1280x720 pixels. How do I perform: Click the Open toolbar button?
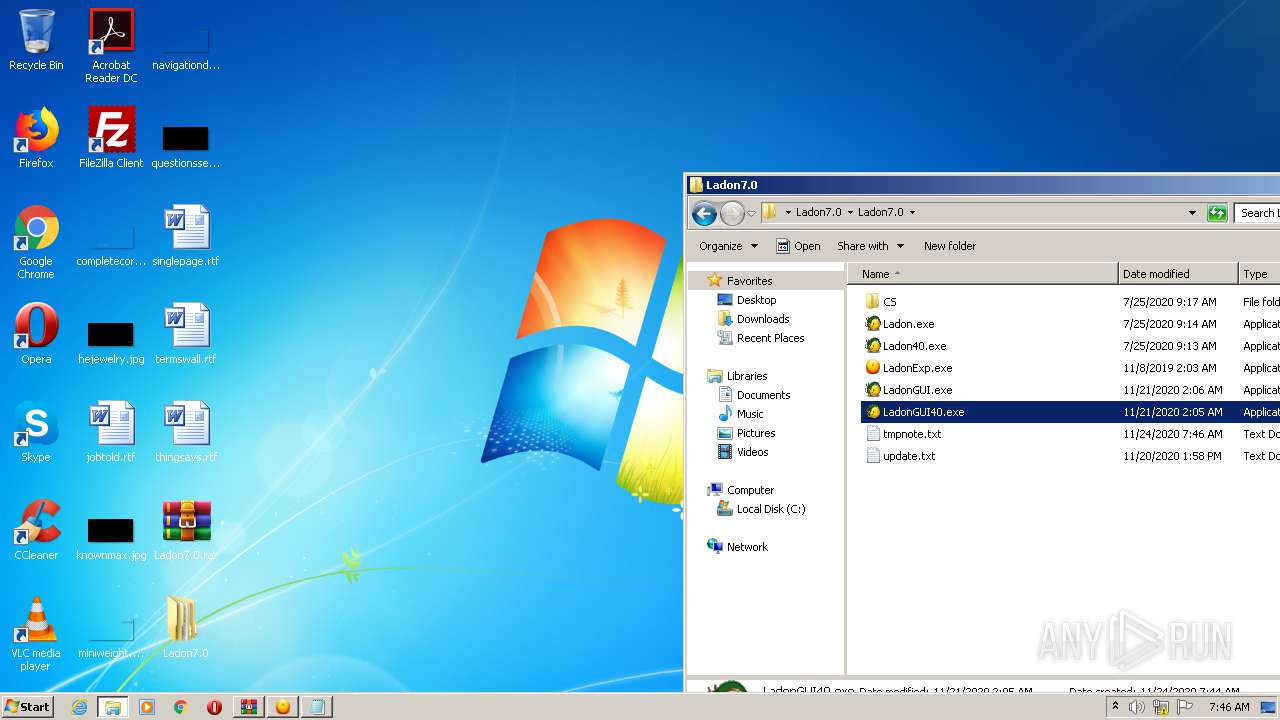798,246
